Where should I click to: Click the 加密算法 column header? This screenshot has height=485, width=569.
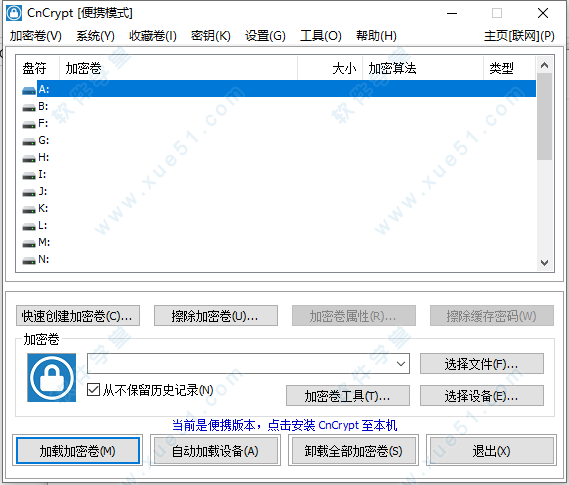coord(423,67)
